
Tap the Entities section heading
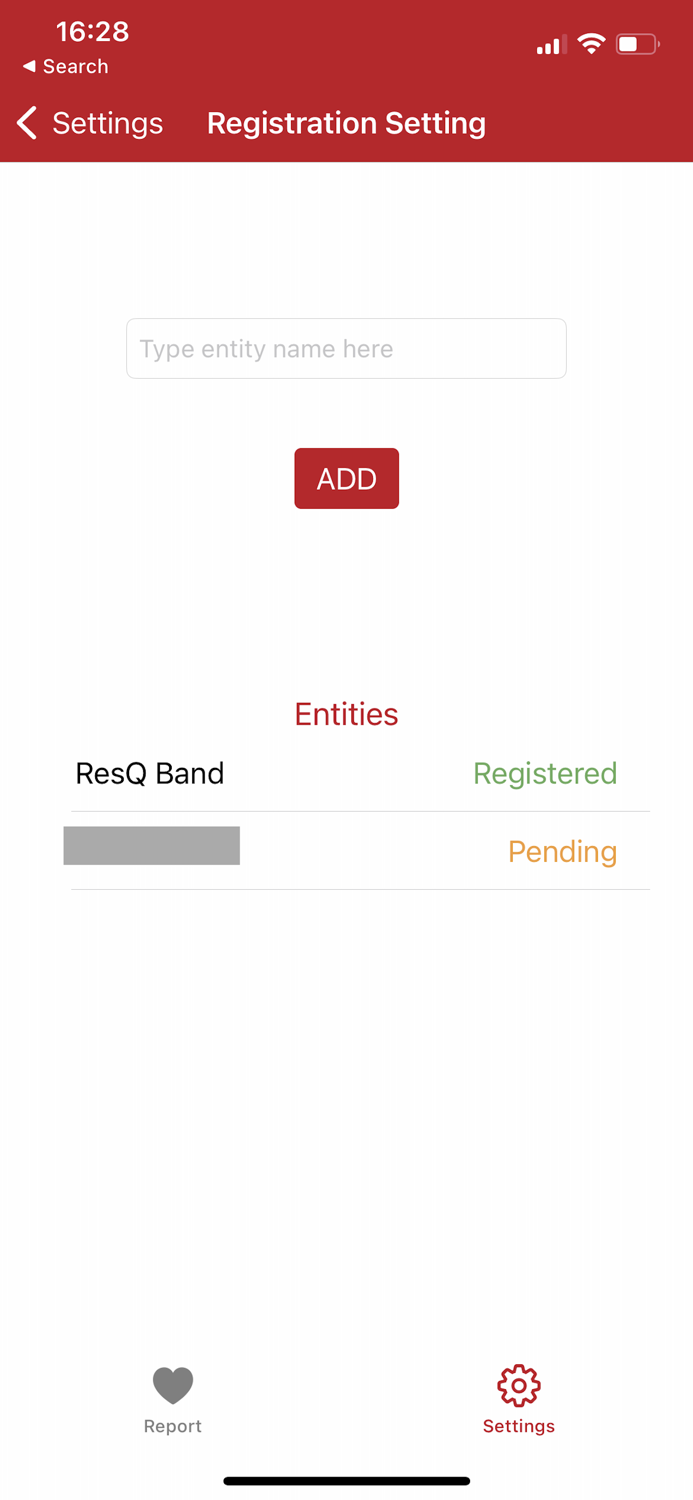tap(346, 714)
